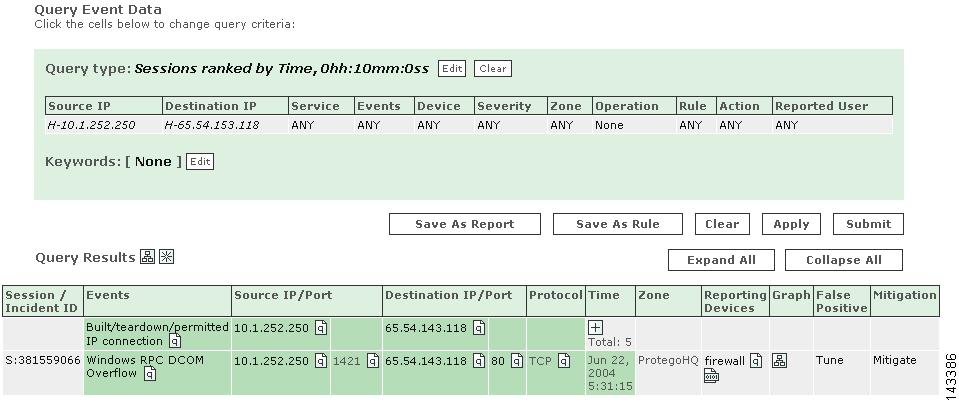959x403 pixels.
Task: Click Expand All button
Action: (x=722, y=260)
